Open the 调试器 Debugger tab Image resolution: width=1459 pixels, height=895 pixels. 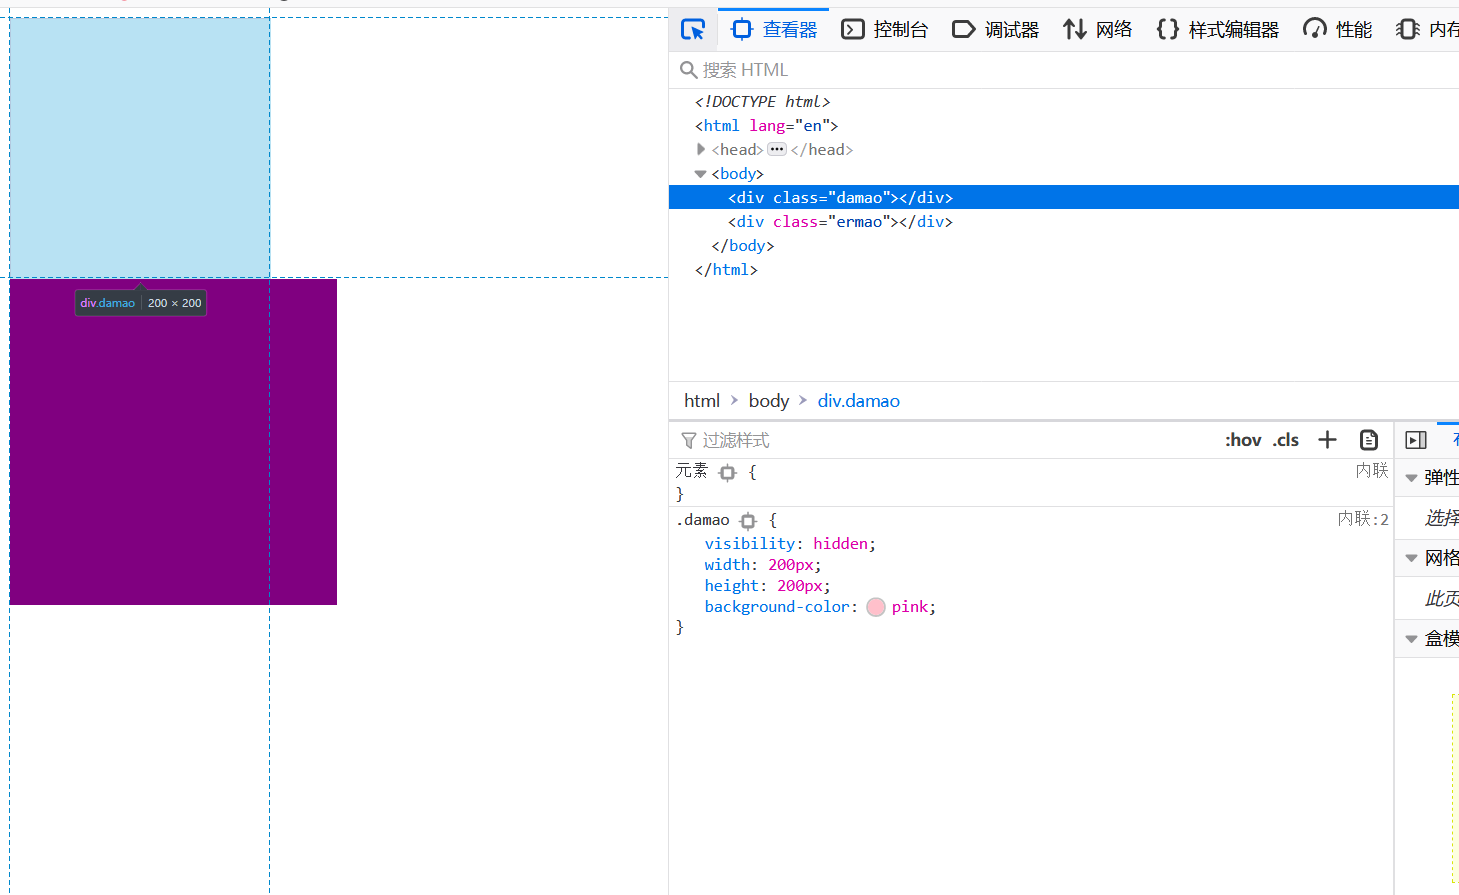(x=996, y=30)
